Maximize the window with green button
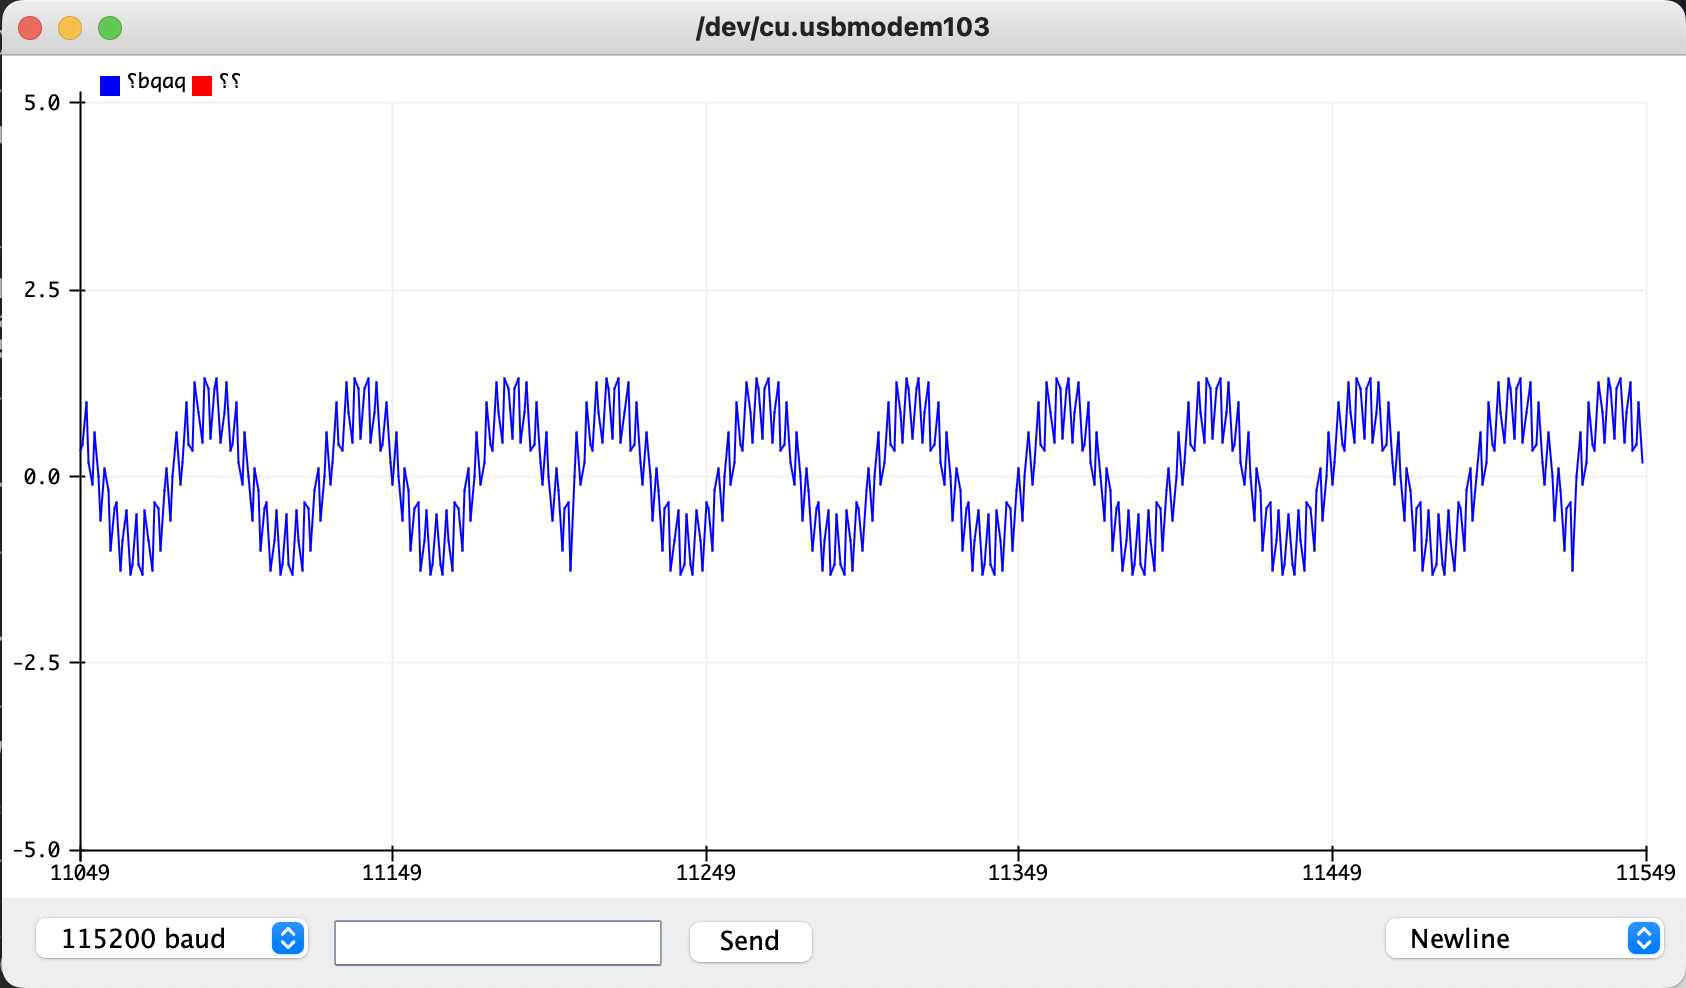The width and height of the screenshot is (1686, 988). [110, 28]
